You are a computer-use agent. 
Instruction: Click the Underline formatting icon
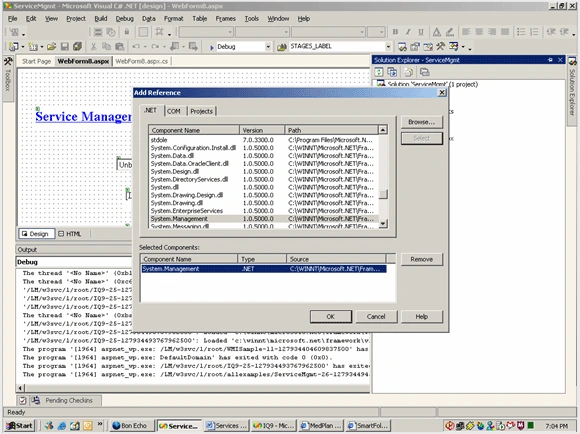point(421,32)
